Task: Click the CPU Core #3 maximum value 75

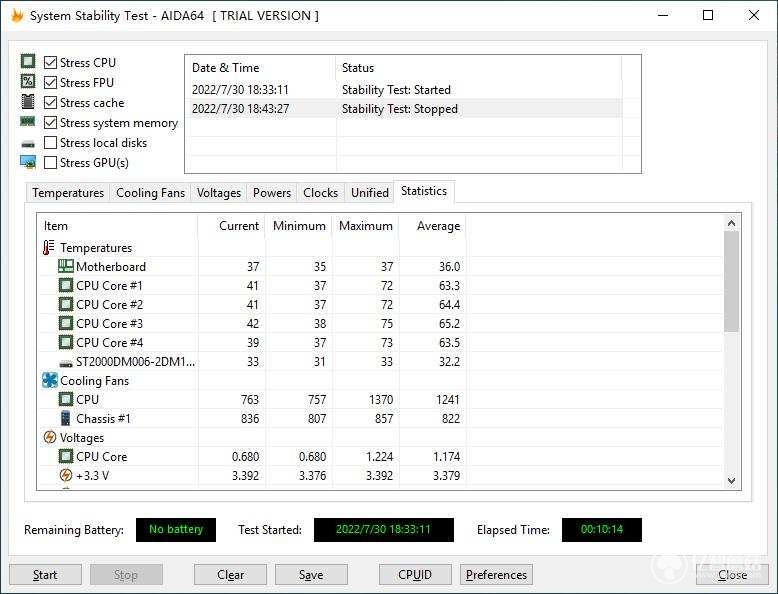Action: 387,324
